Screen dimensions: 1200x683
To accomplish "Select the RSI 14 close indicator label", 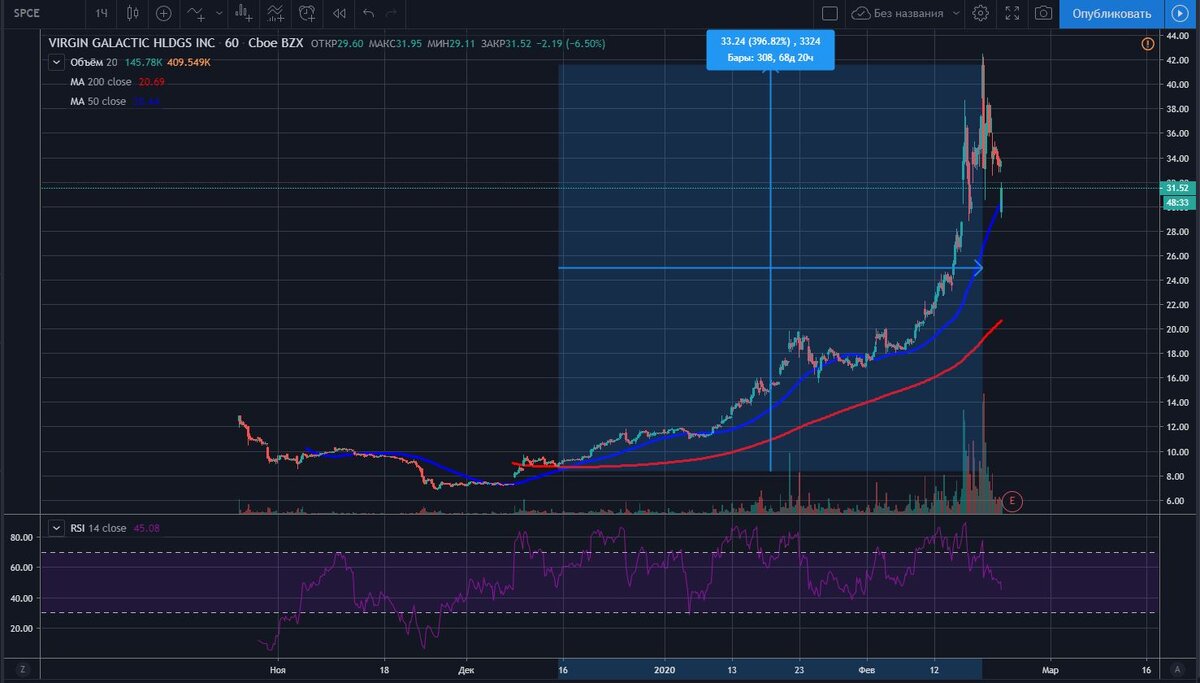I will coord(98,528).
